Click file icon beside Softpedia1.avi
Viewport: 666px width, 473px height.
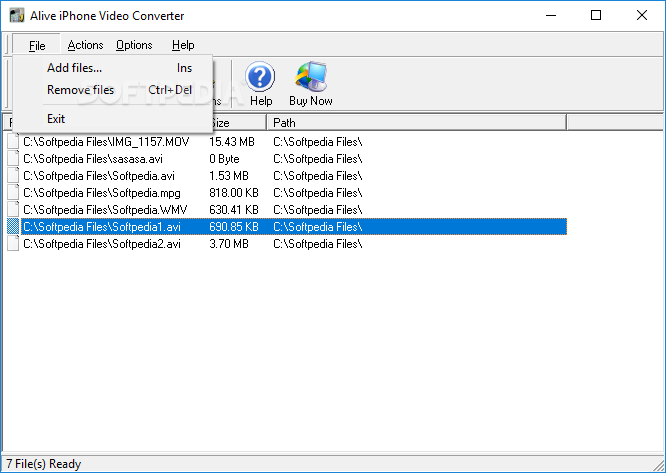click(x=13, y=226)
